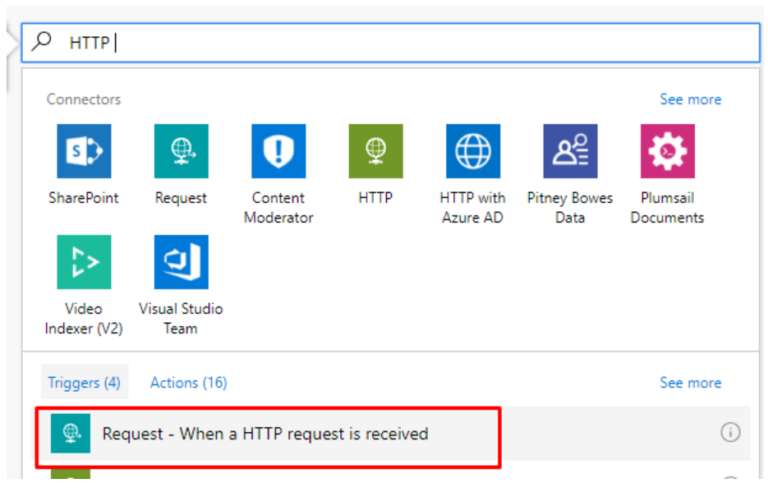Viewport: 768px width, 488px height.
Task: Select the Plumsail Documents connector
Action: [x=668, y=151]
